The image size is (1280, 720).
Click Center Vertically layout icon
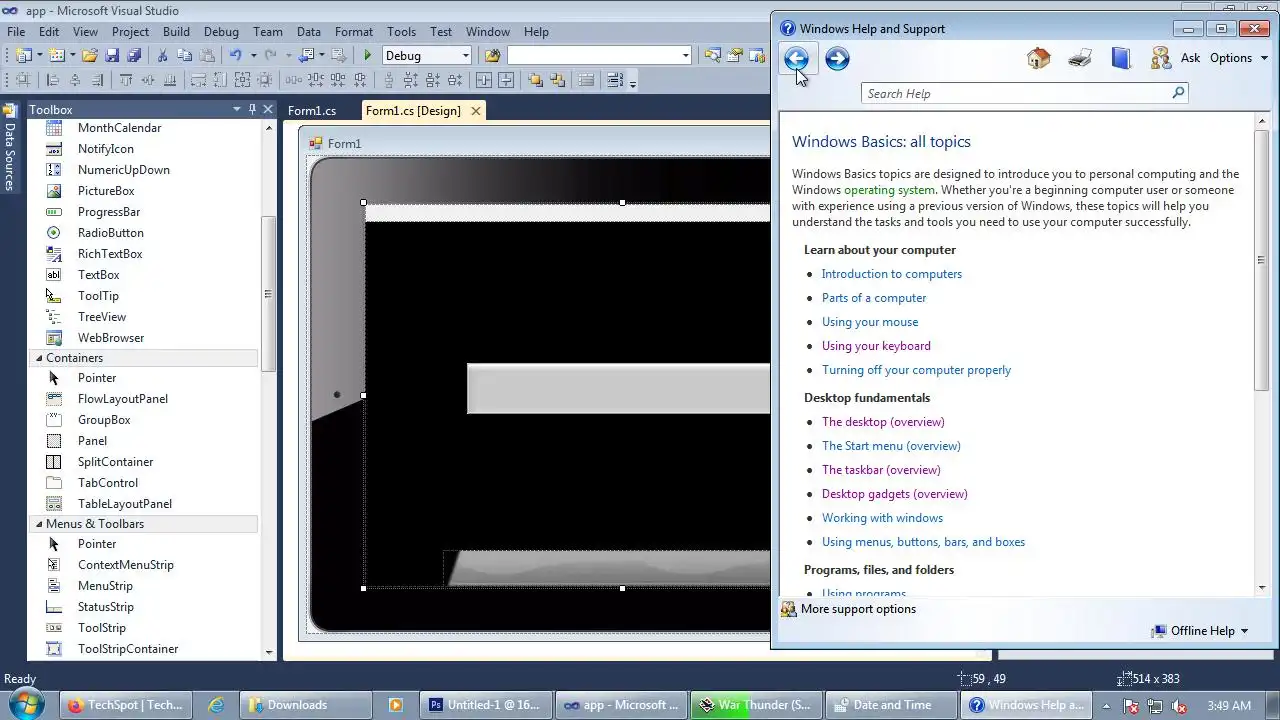[x=506, y=81]
